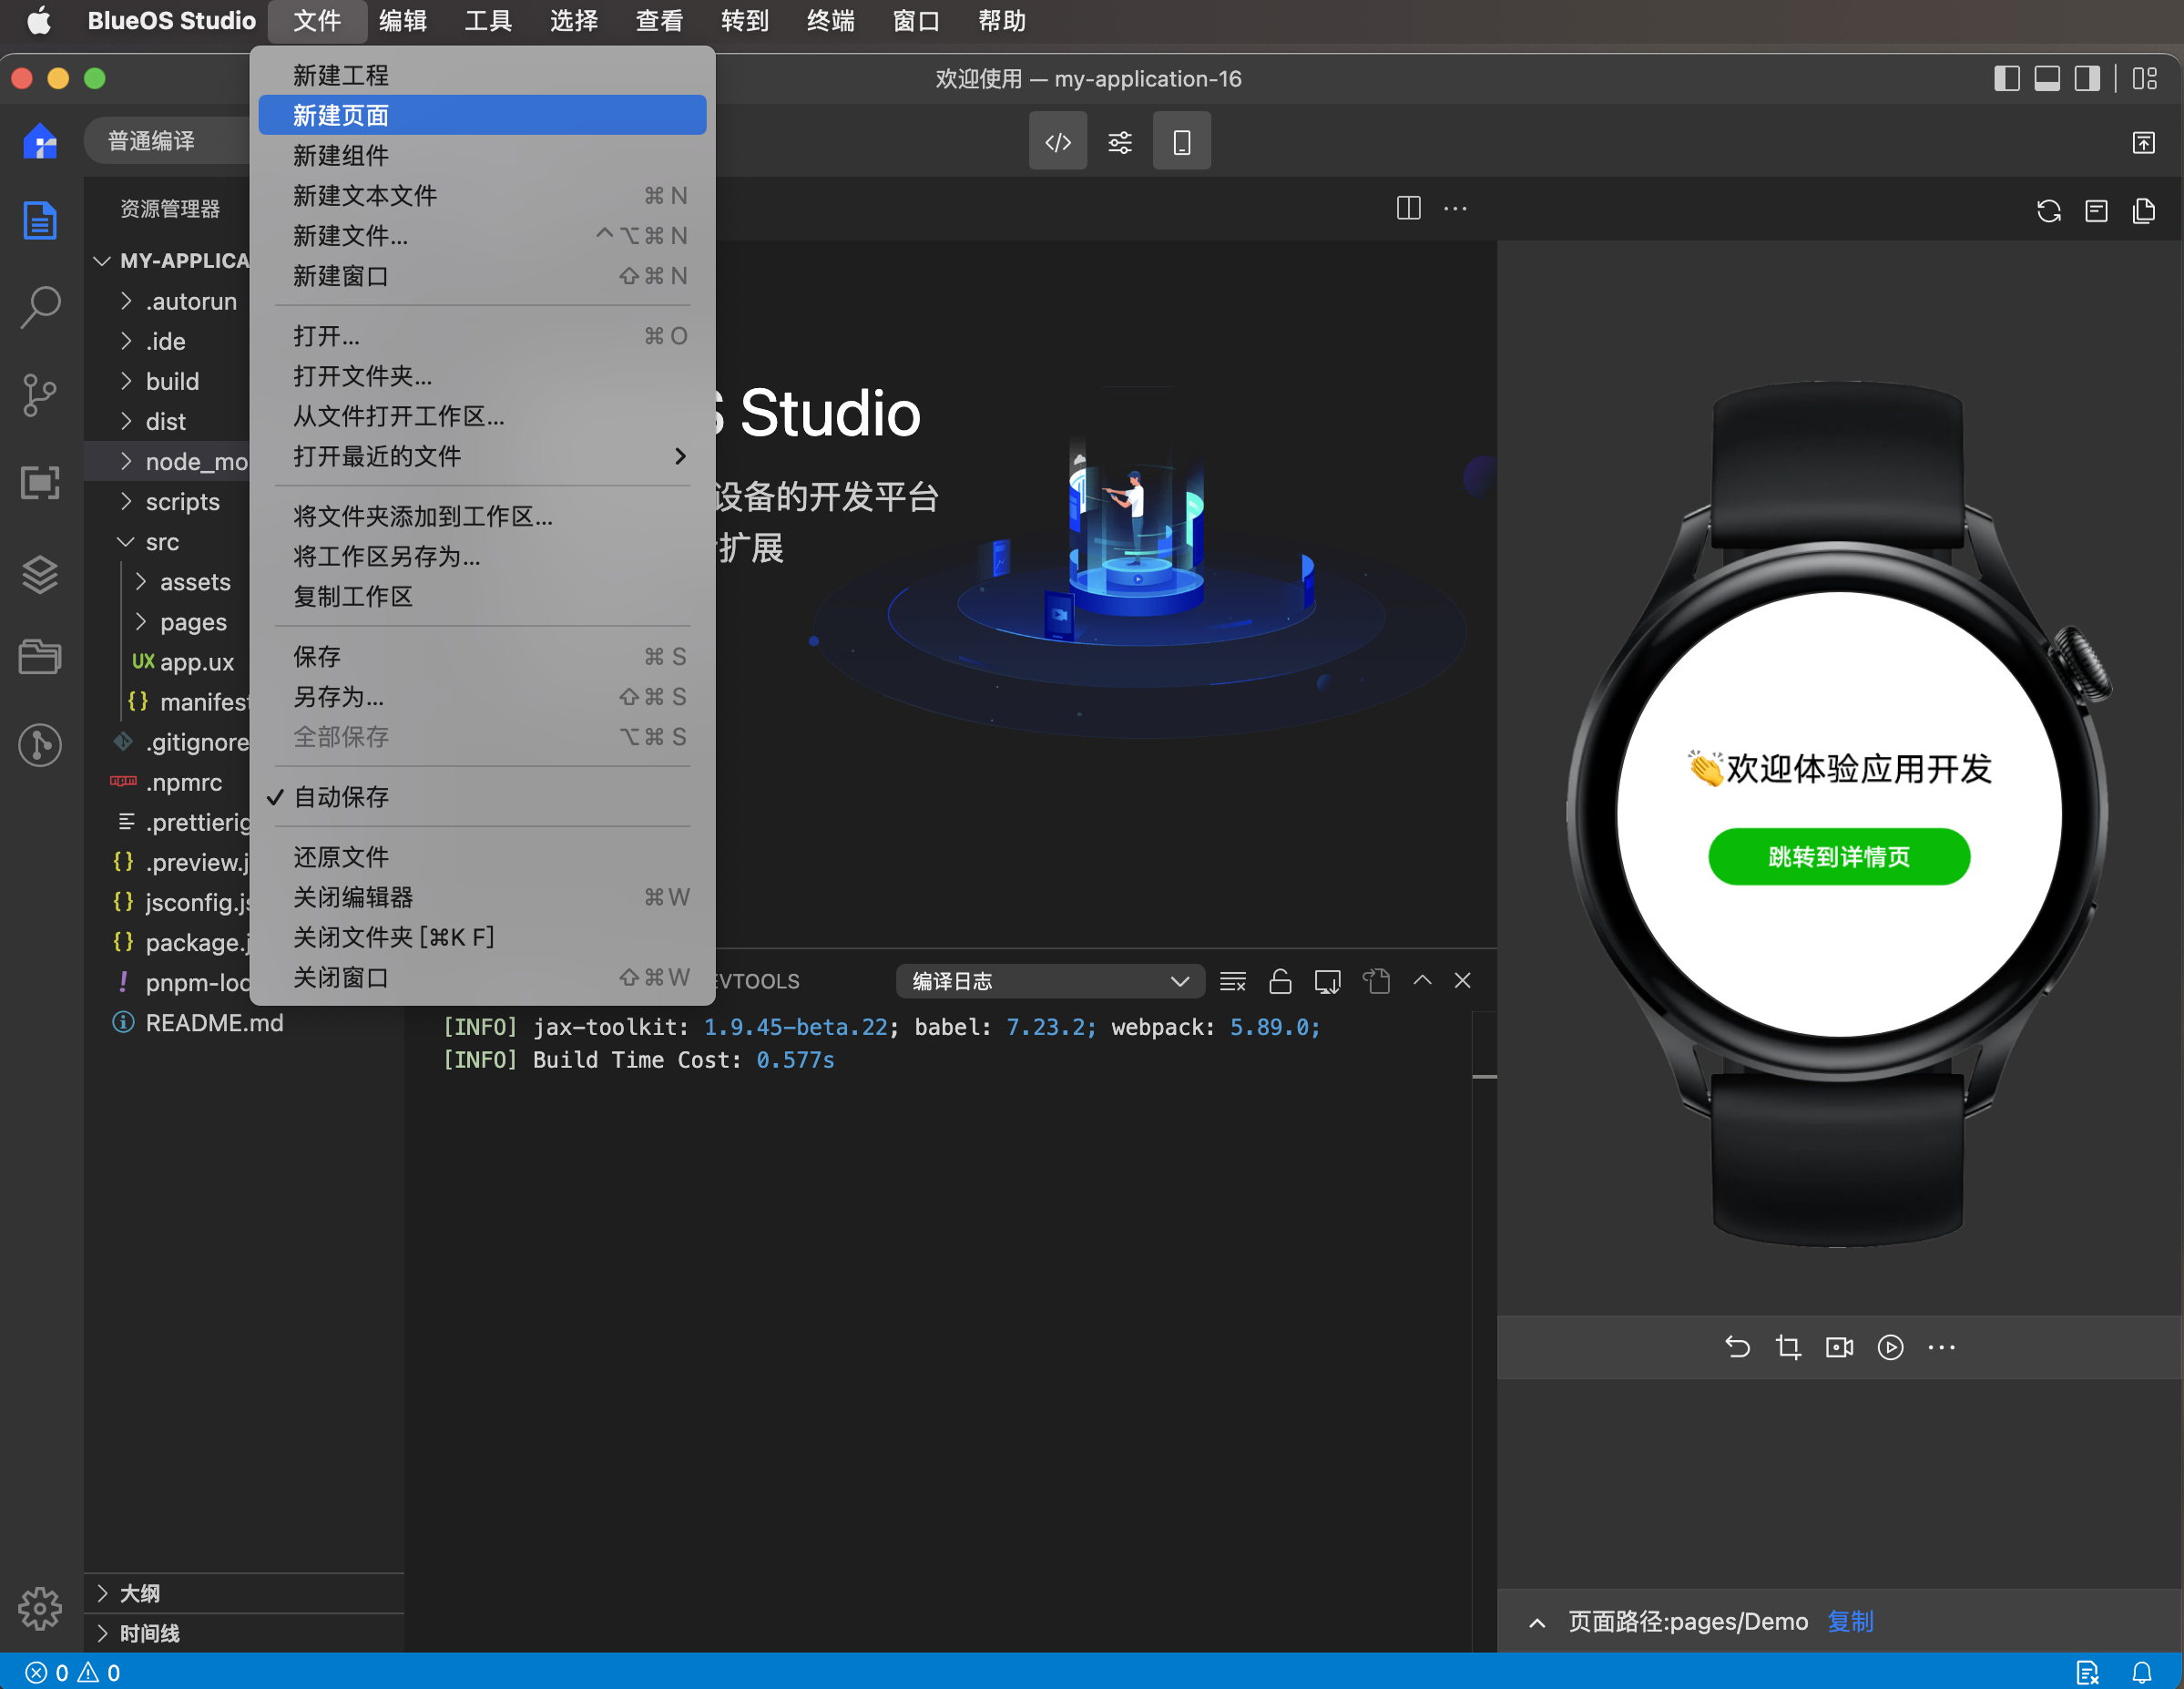2184x1689 pixels.
Task: Open the notifications bell in status bar
Action: click(2142, 1672)
